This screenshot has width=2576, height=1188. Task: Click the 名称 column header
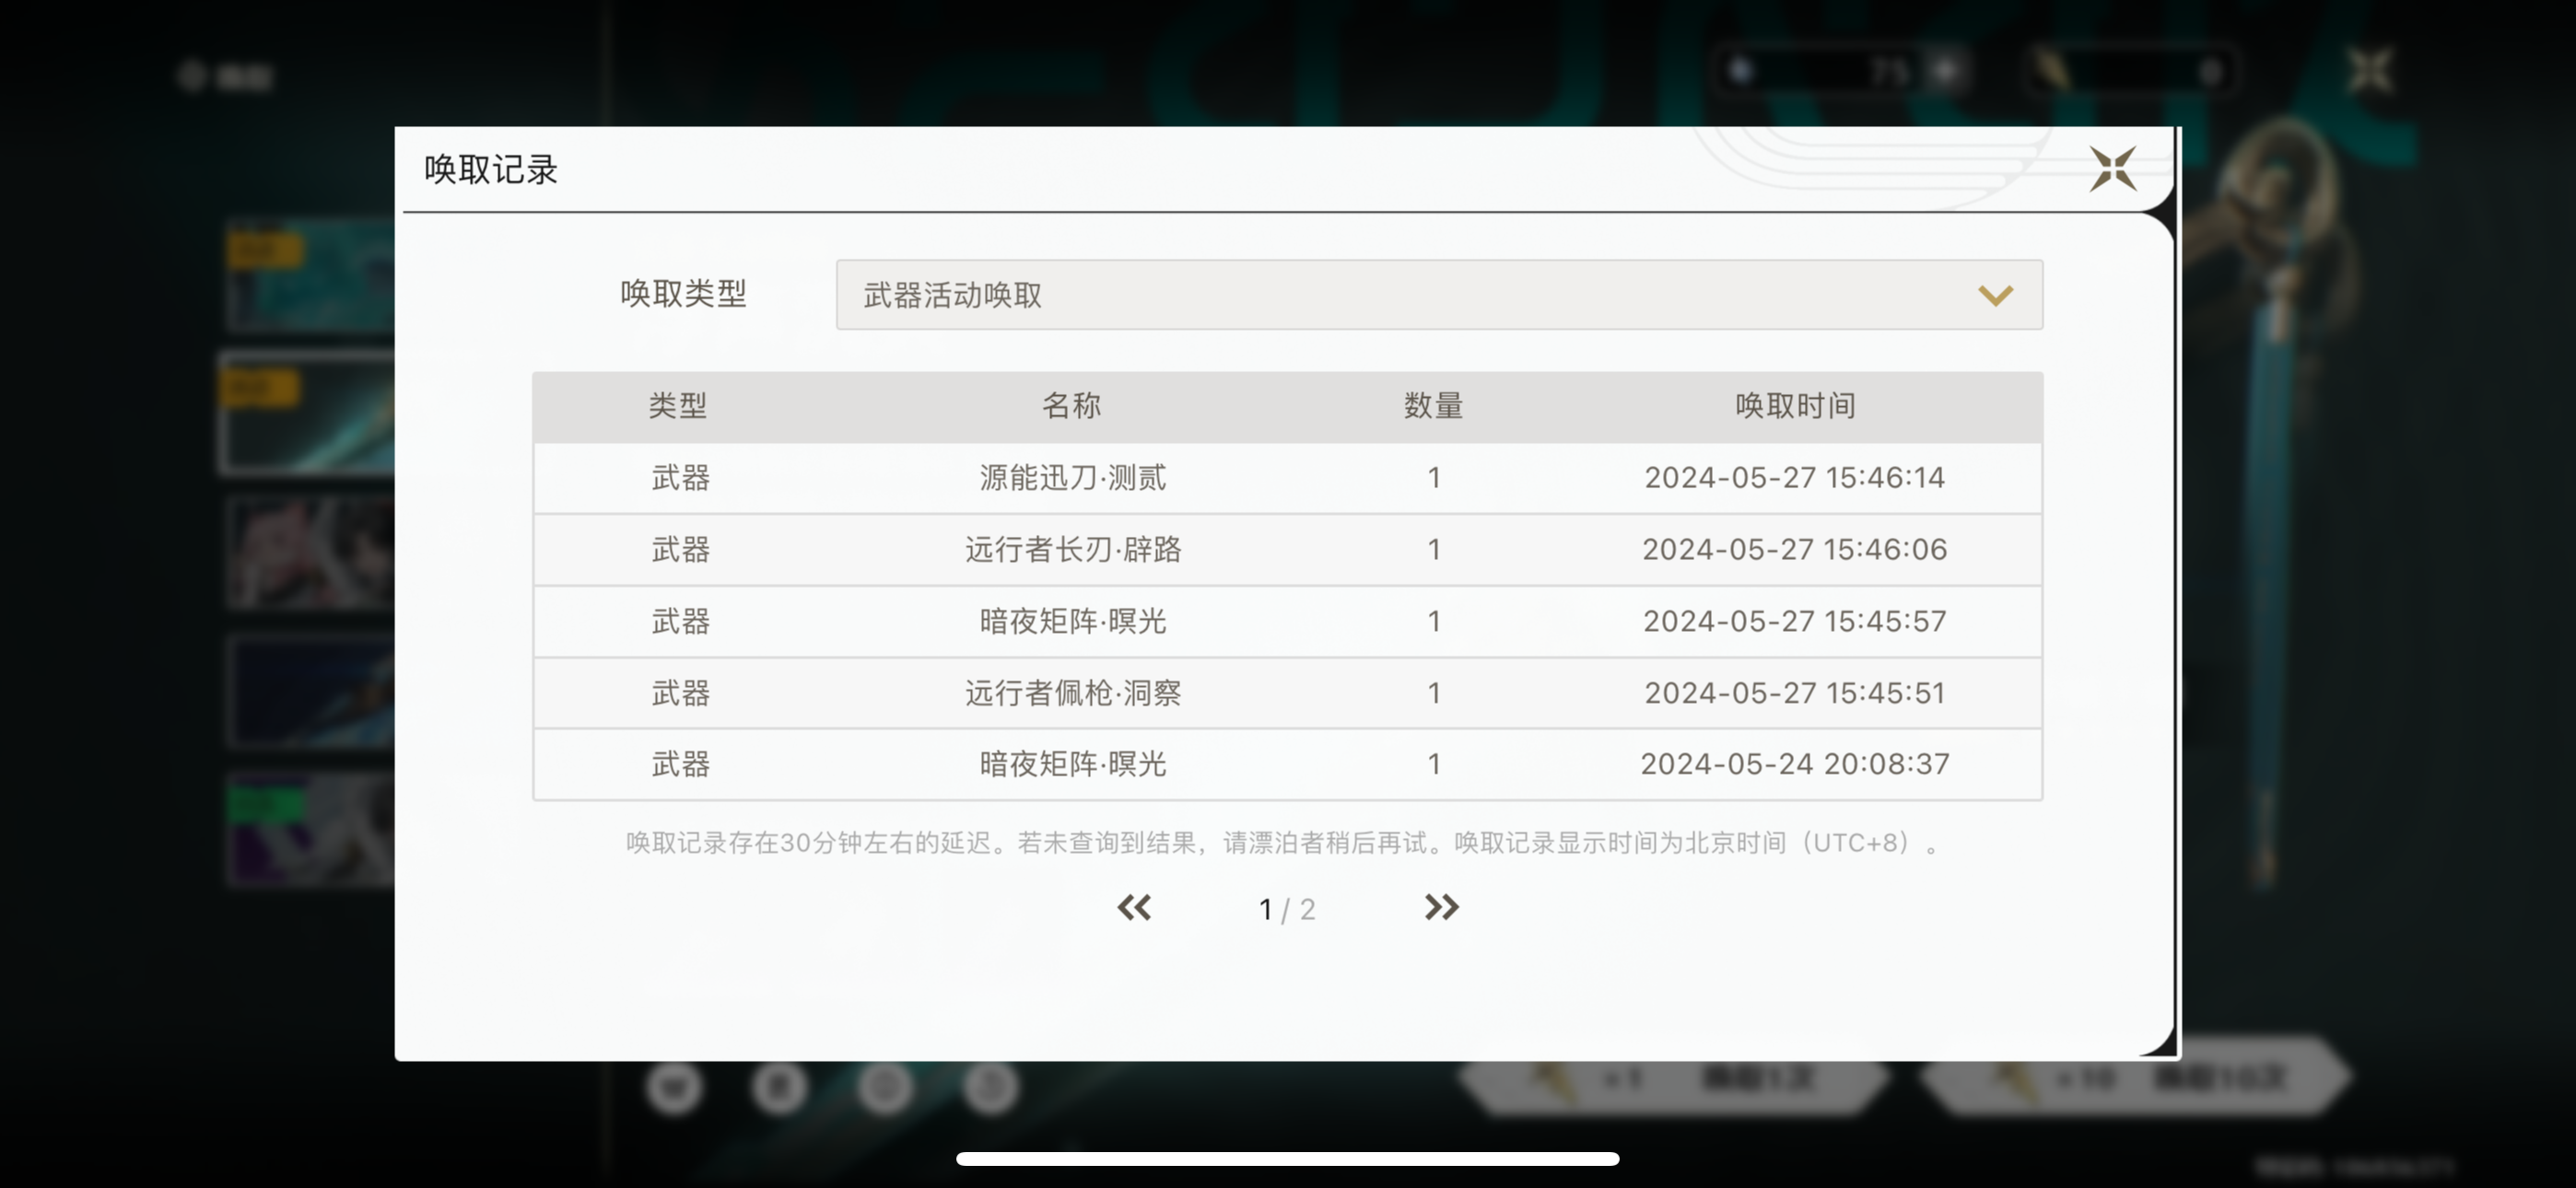[x=1071, y=406]
